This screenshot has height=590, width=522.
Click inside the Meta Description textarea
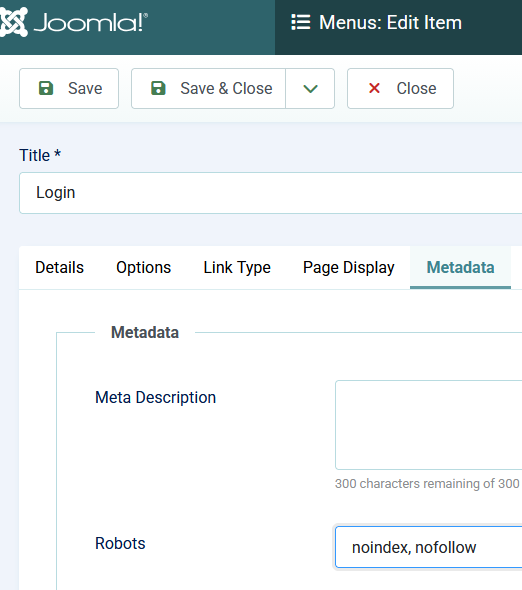(x=428, y=425)
